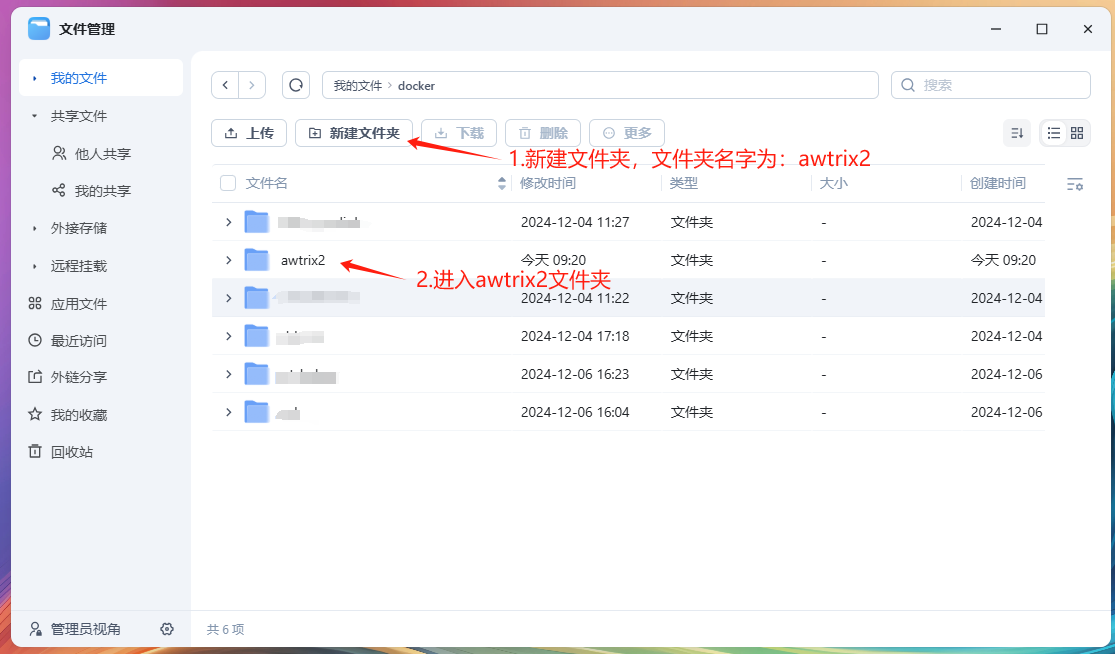Expand the 远程挂载 sidebar section
The width and height of the screenshot is (1115, 654).
coord(35,266)
